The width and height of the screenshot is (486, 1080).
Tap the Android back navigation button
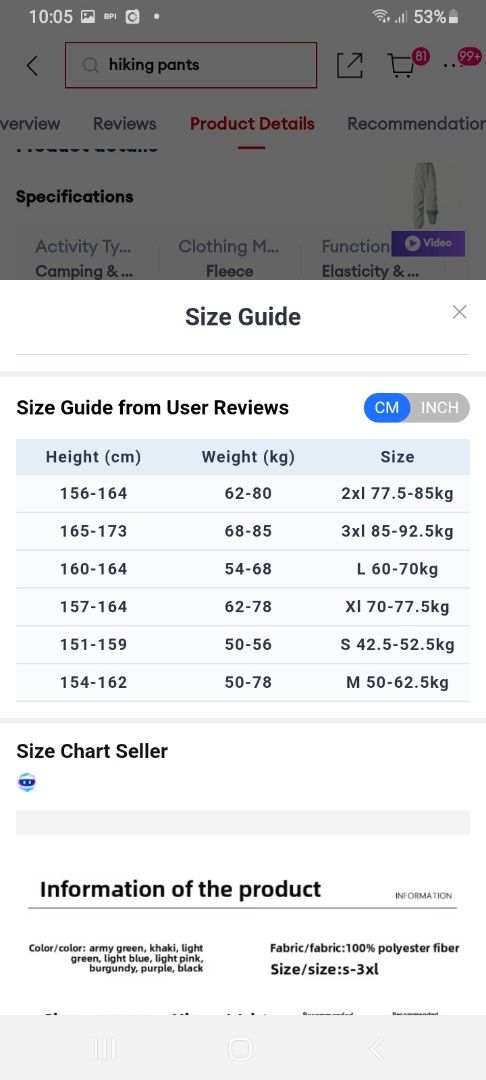[x=376, y=1049]
